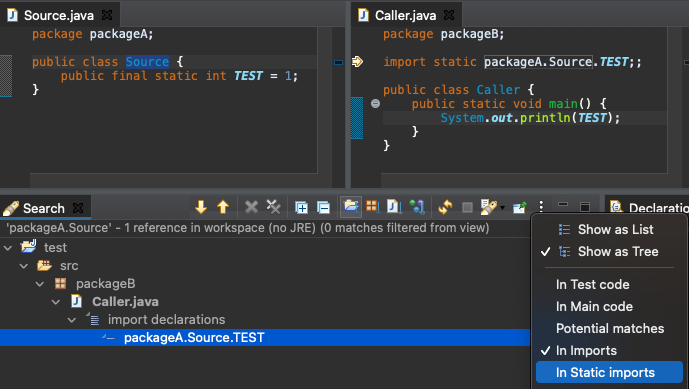Collapse import declarations node
The image size is (689, 389).
coord(72,320)
